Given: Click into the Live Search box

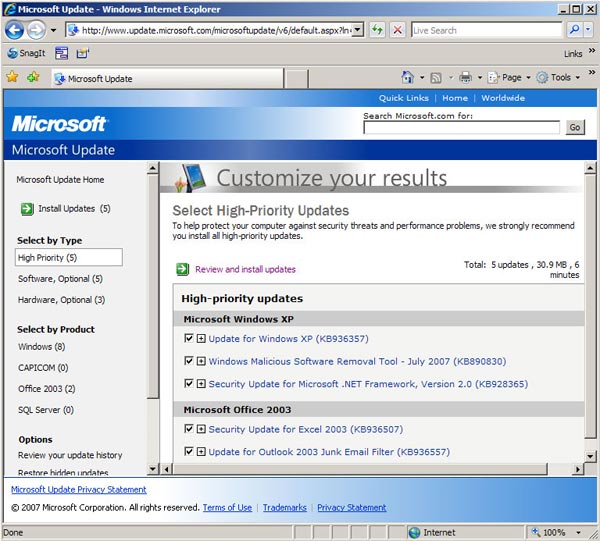Looking at the screenshot, I should tap(487, 30).
